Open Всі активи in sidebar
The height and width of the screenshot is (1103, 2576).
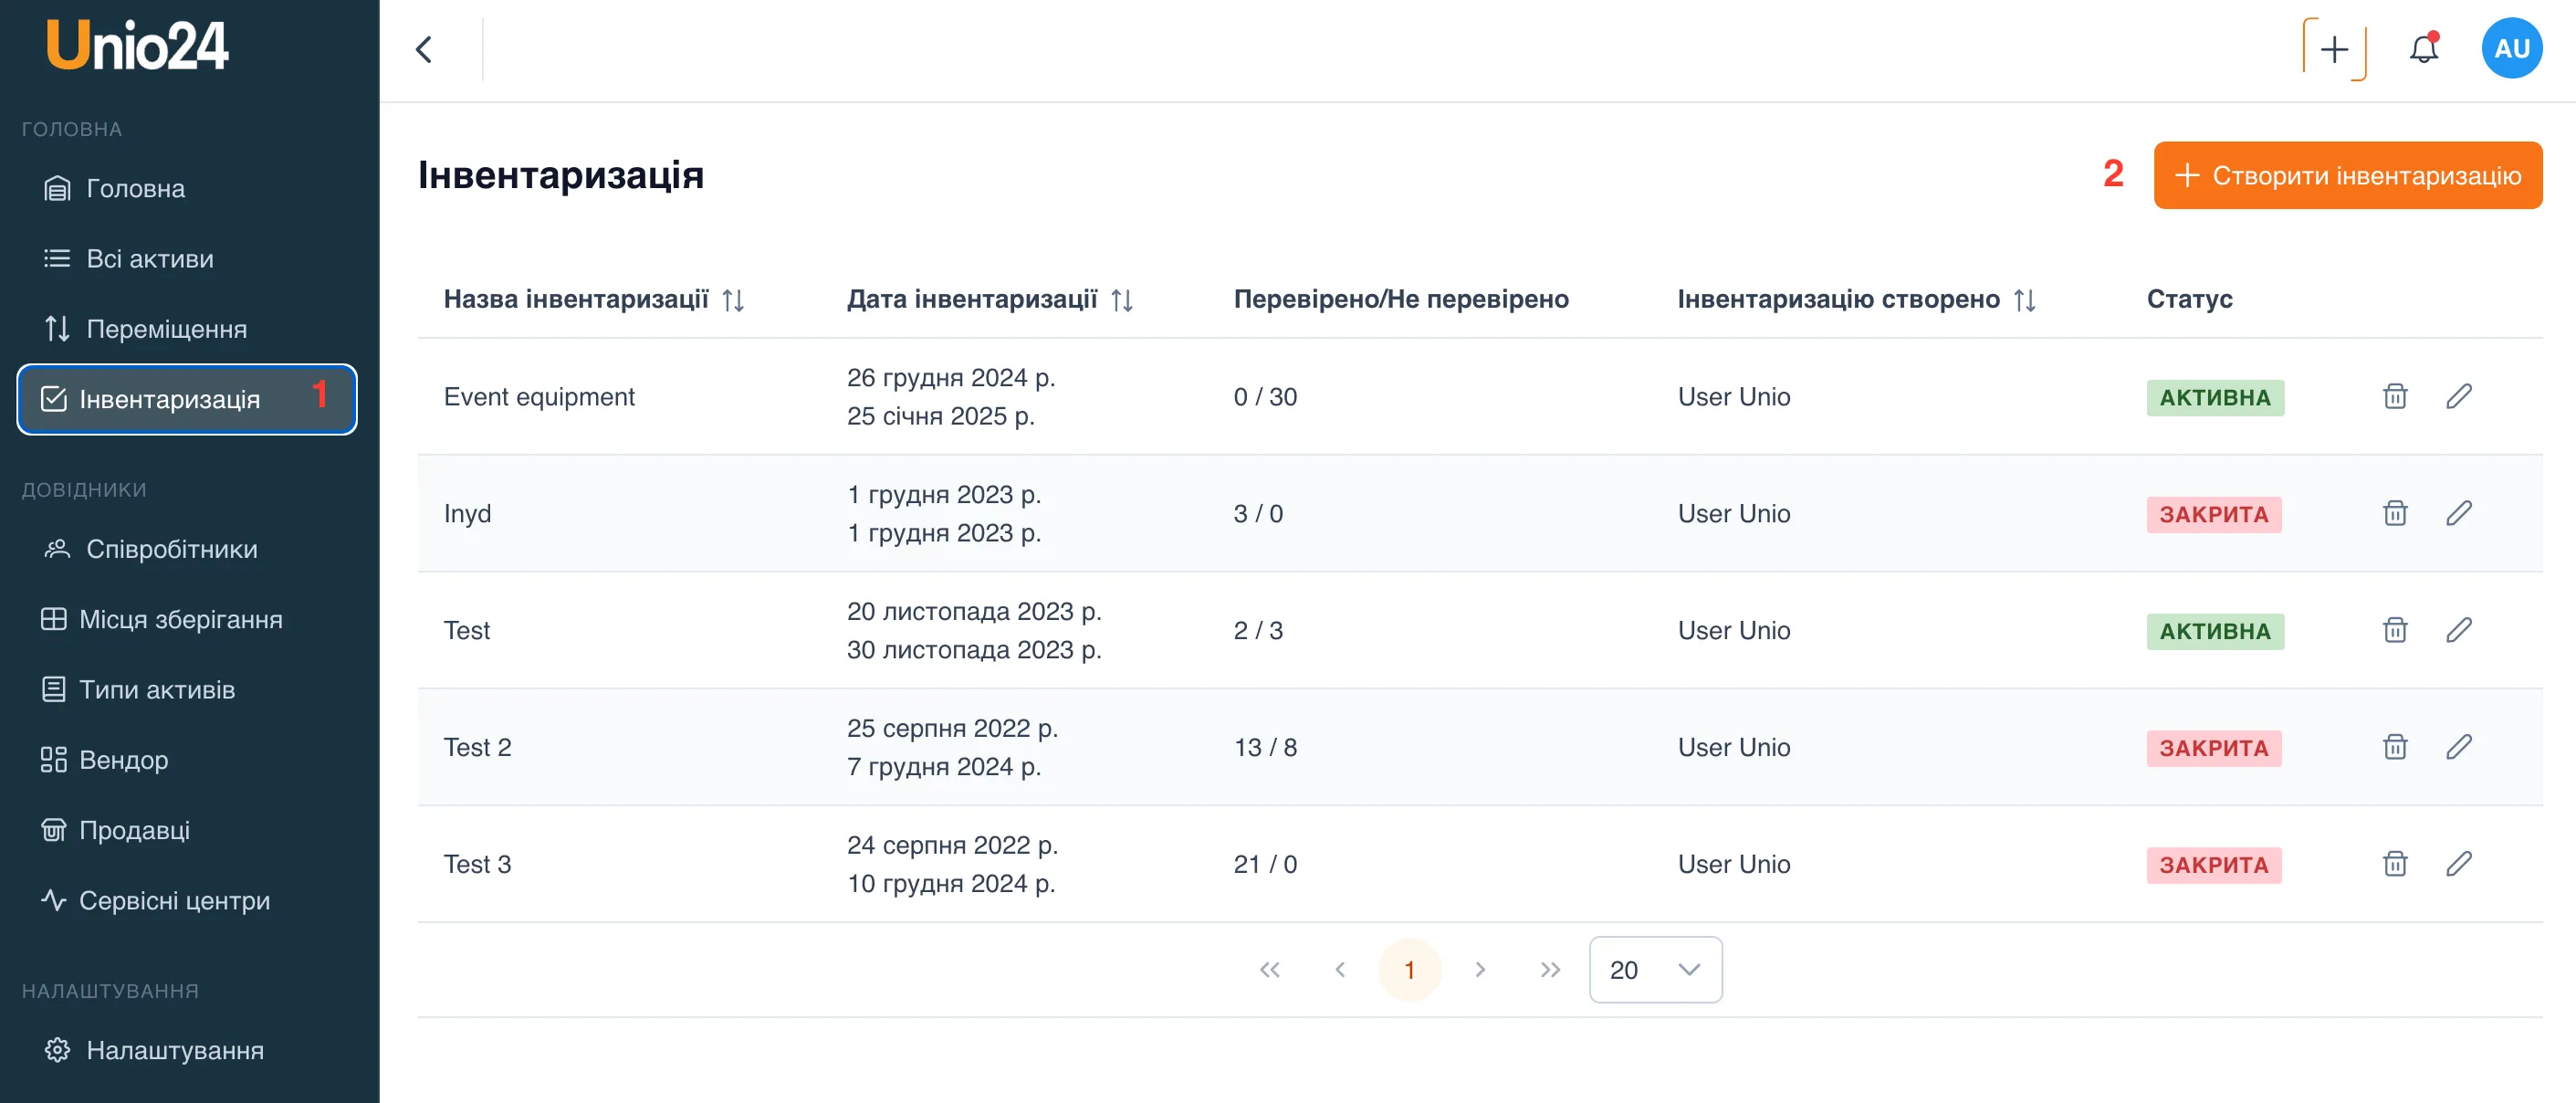[x=150, y=259]
